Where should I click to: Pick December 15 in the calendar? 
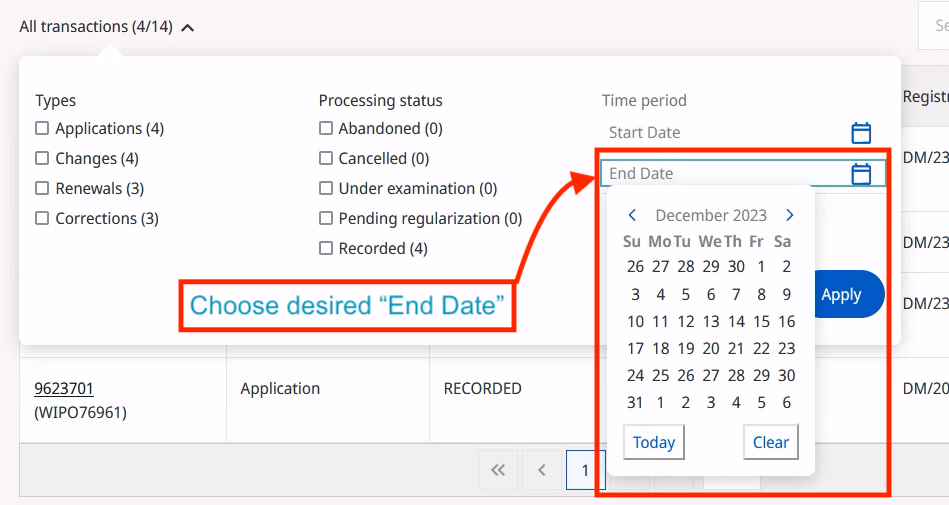[761, 321]
